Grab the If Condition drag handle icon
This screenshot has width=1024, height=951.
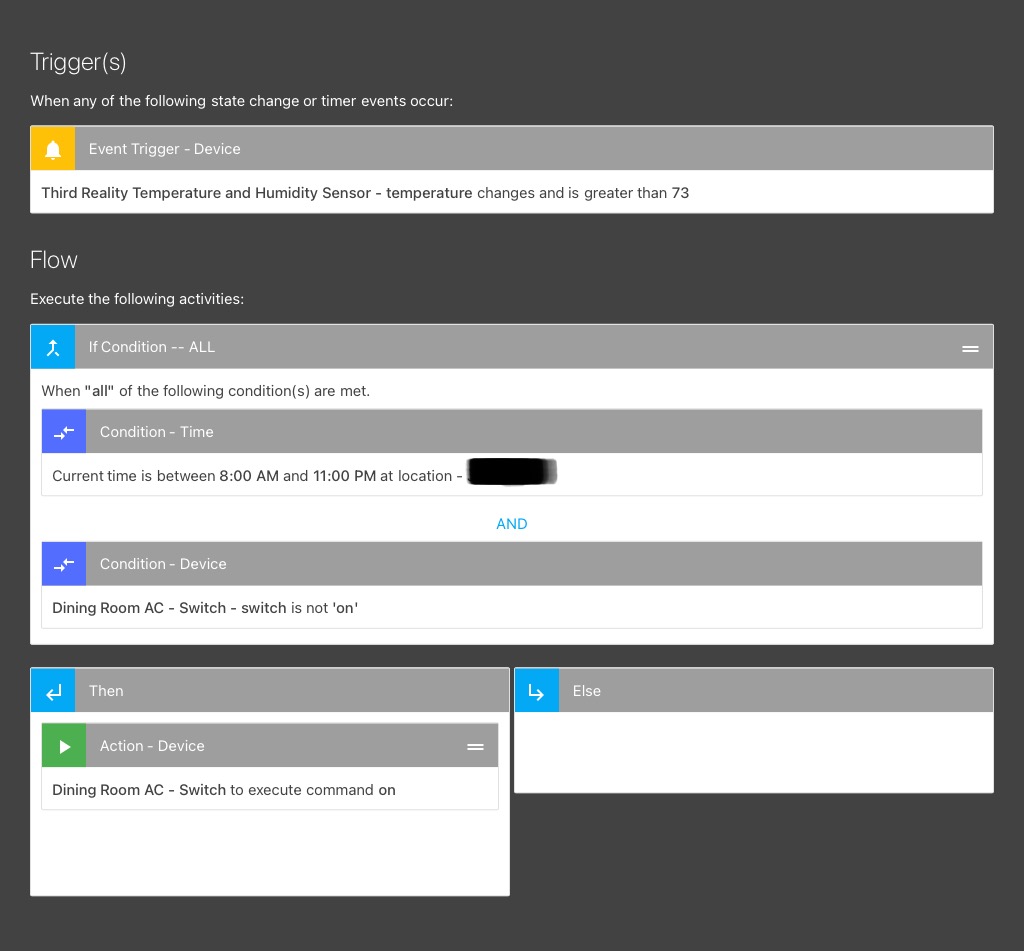click(970, 349)
